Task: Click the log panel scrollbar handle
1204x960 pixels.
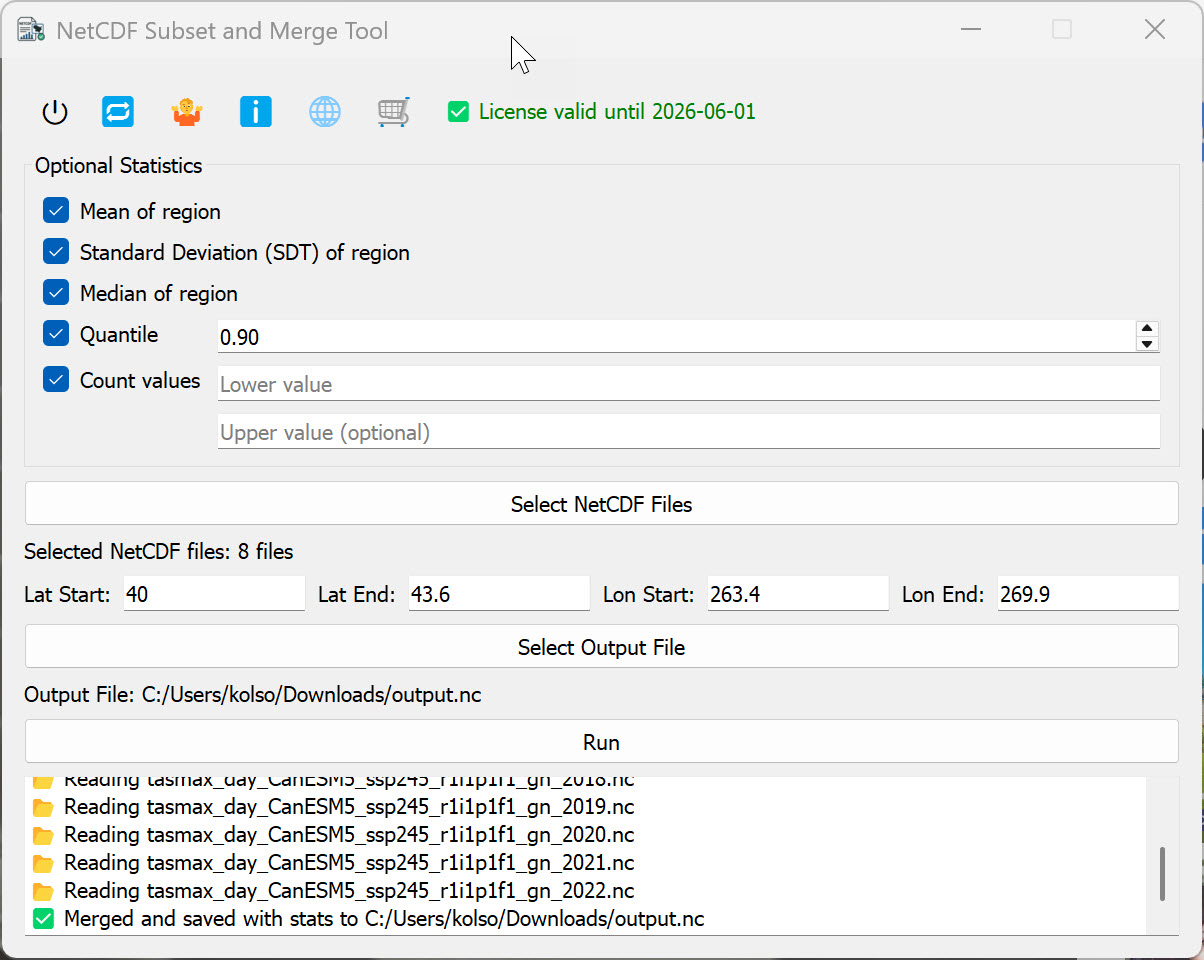Action: 1161,873
